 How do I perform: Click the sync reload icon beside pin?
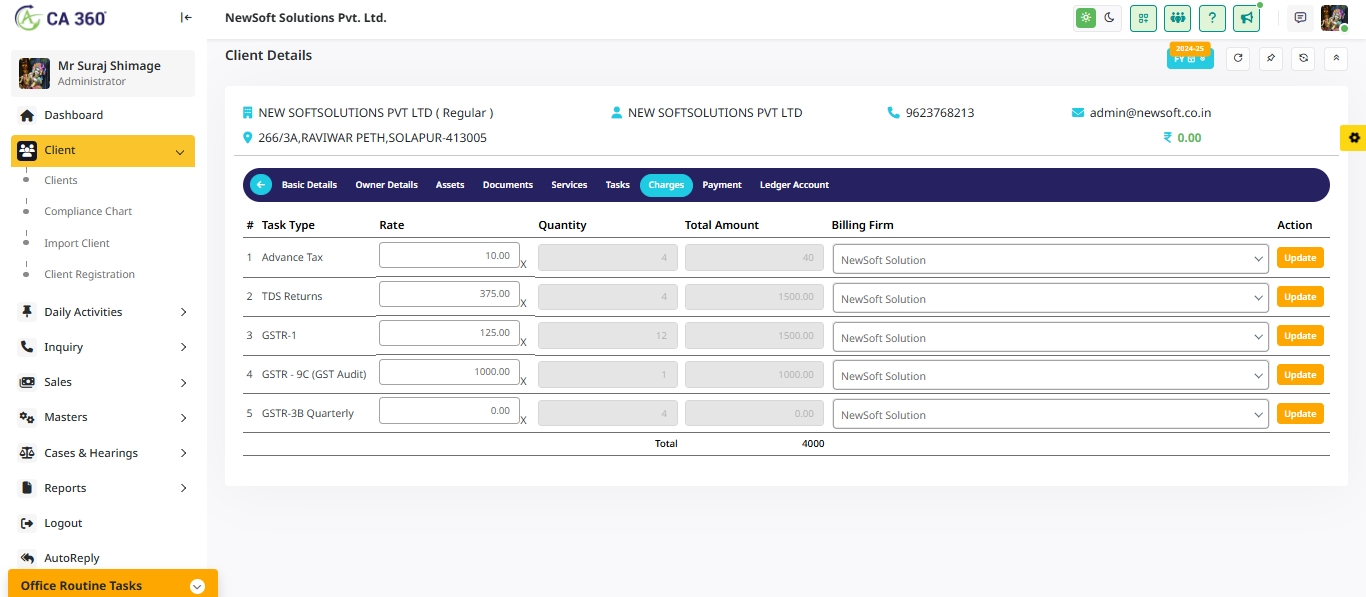tap(1303, 58)
